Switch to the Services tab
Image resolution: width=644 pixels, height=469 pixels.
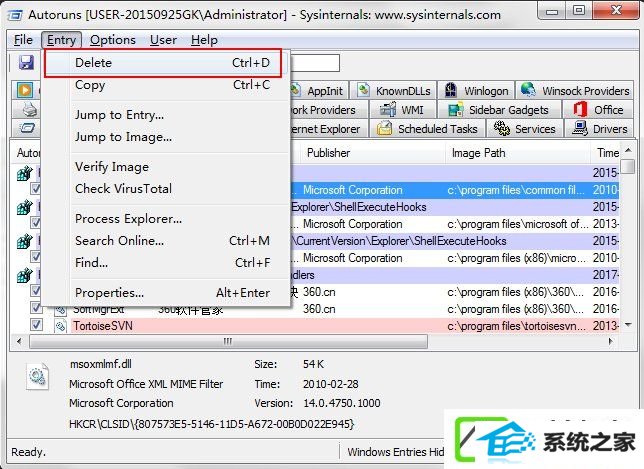click(x=524, y=129)
